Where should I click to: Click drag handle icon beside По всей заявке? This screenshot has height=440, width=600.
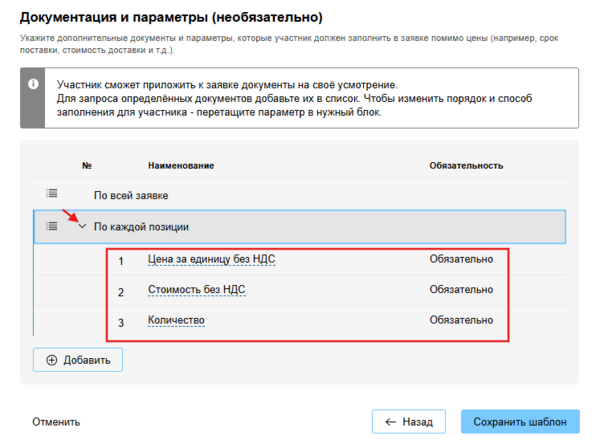52,193
